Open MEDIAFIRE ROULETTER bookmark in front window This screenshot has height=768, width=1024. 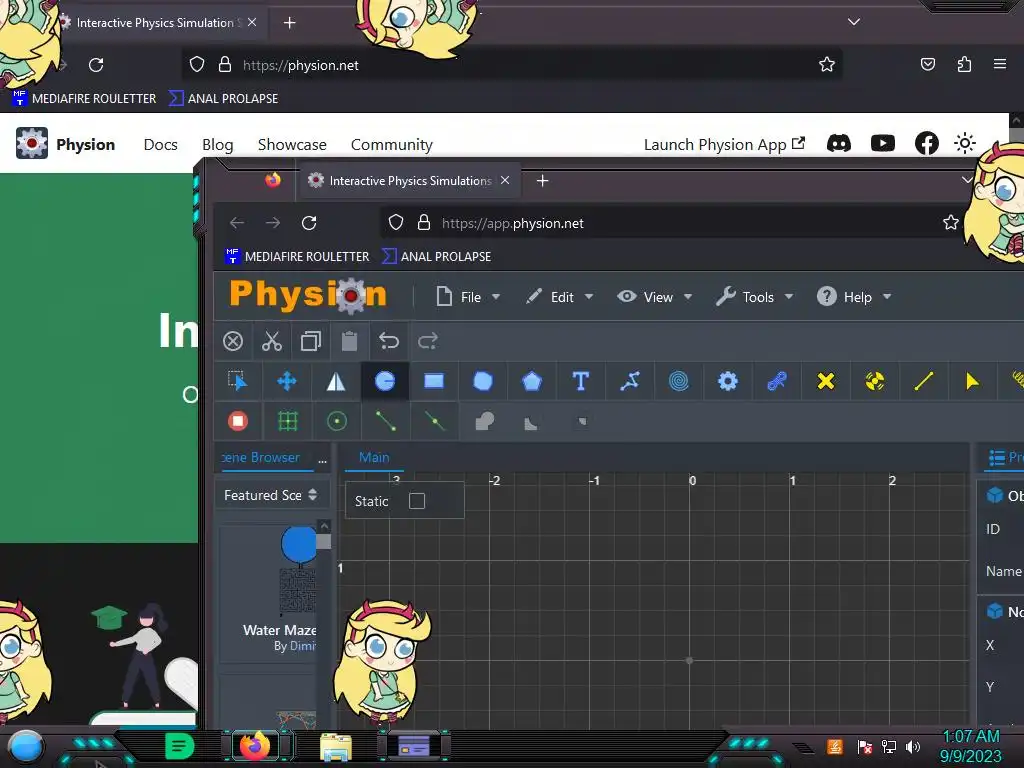[x=297, y=257]
